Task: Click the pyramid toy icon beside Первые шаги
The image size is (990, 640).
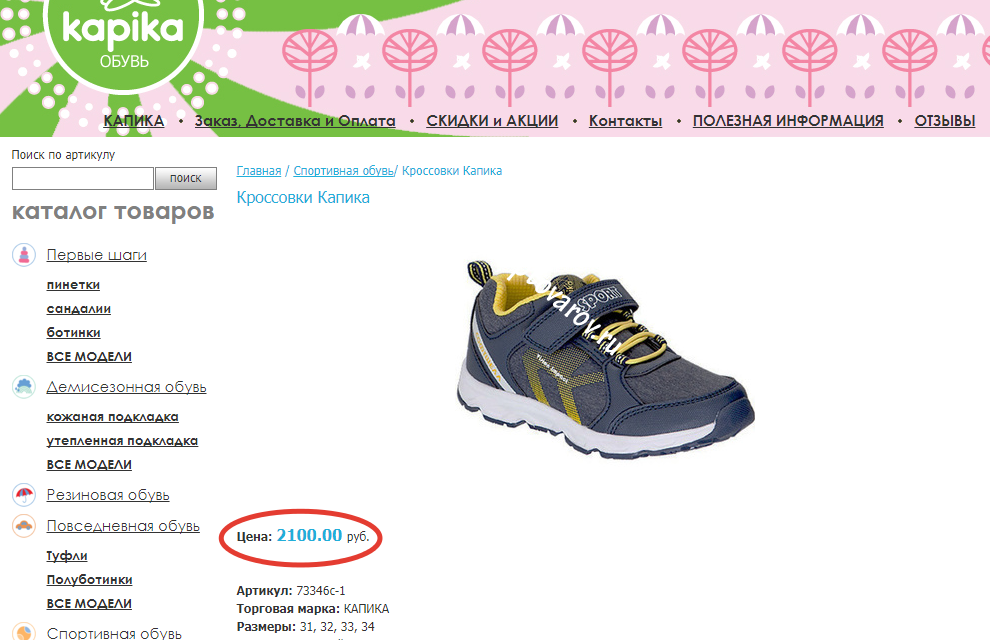Action: click(x=24, y=255)
